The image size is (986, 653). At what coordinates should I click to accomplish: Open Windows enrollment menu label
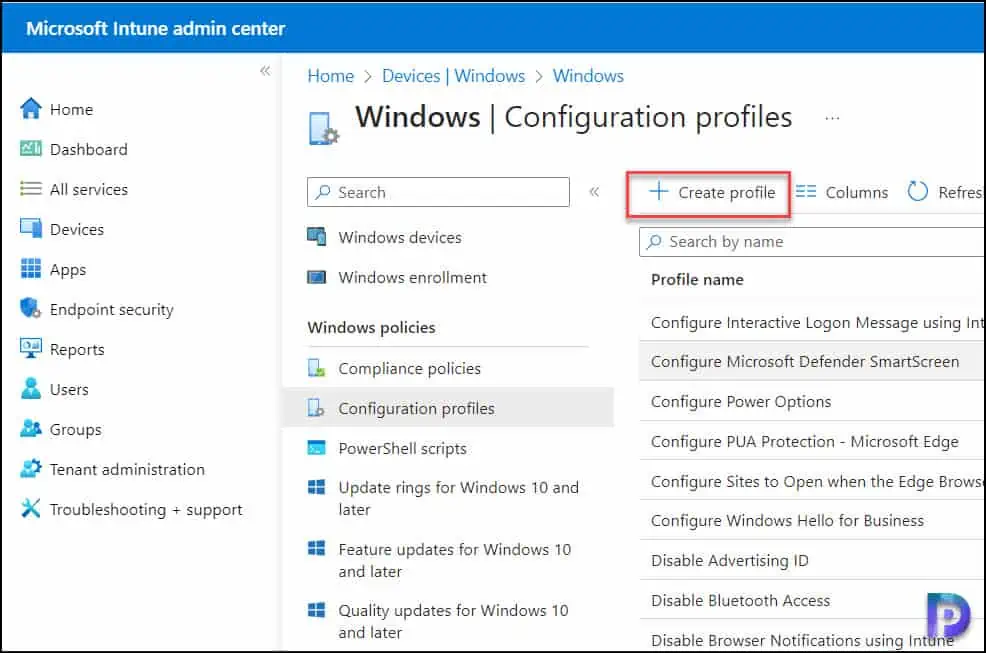click(x=413, y=277)
